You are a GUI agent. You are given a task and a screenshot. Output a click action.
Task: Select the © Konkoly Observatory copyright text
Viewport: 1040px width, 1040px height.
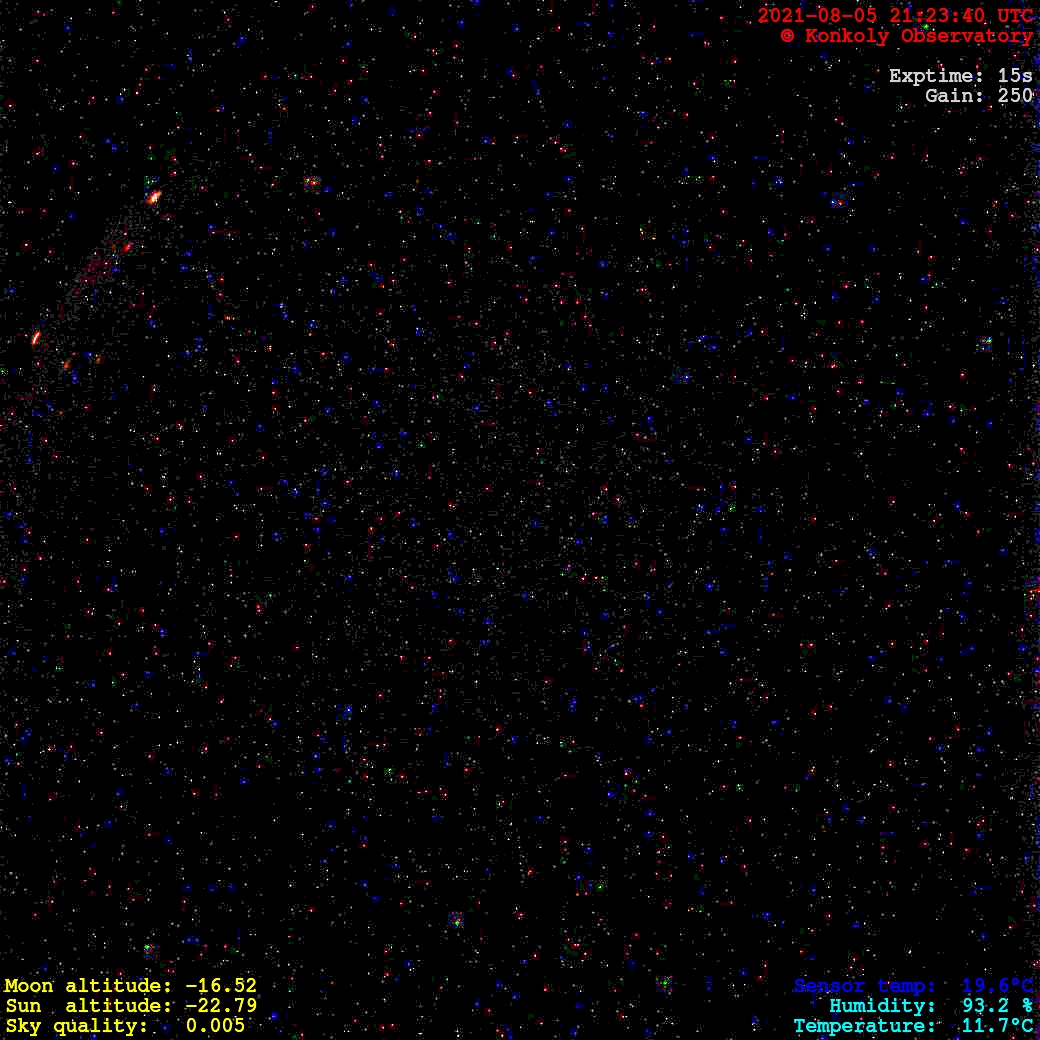coord(906,36)
